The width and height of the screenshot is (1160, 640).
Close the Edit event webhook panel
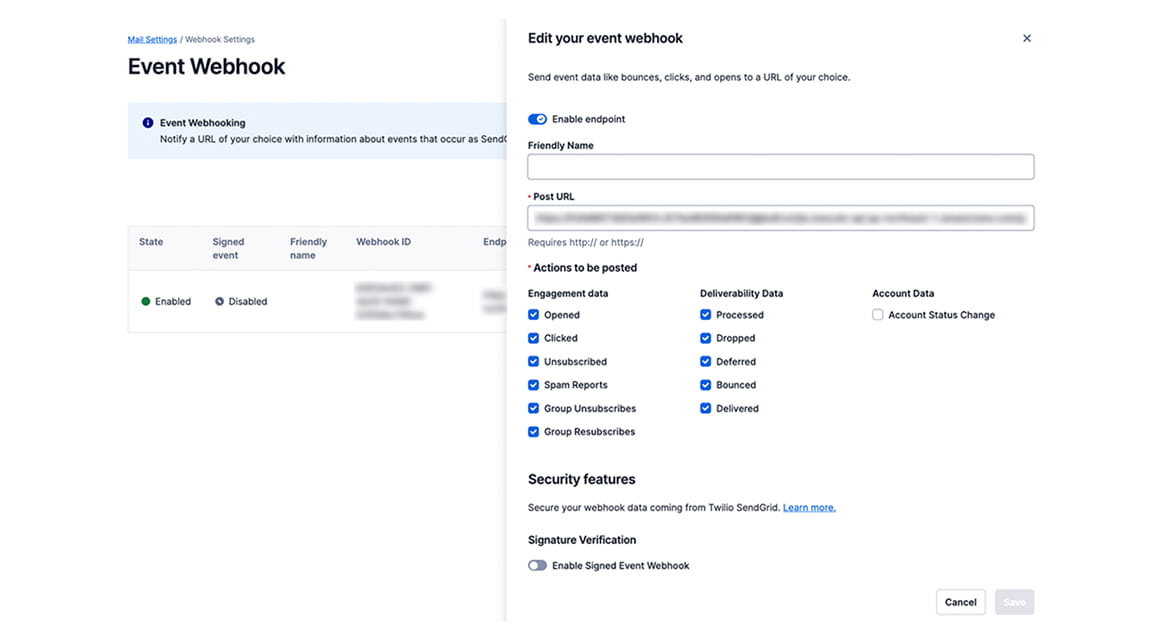(1026, 39)
